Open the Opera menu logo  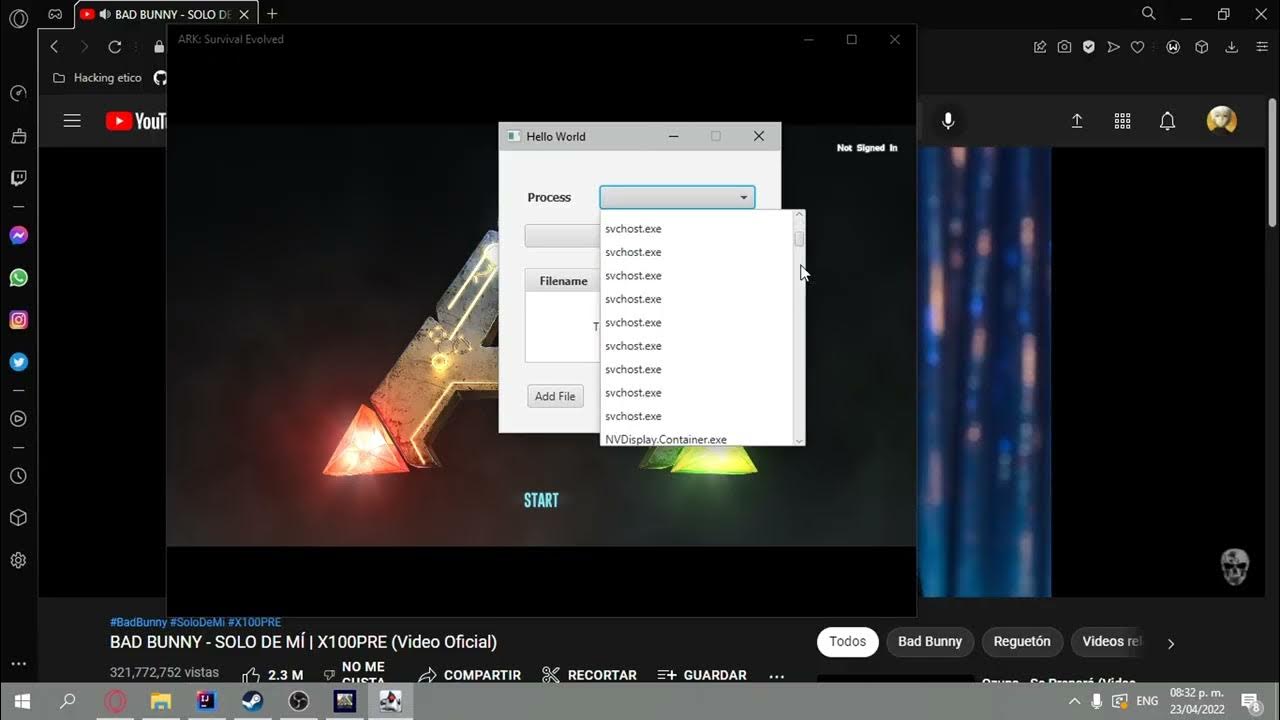[x=18, y=19]
